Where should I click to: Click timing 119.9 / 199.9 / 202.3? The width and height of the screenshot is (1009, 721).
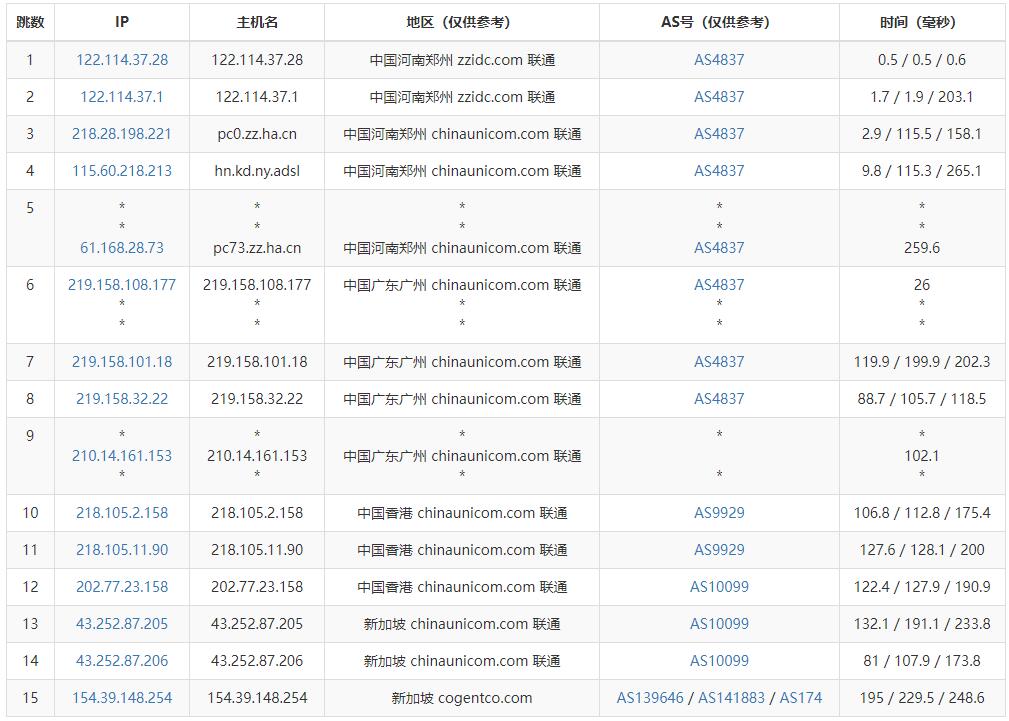(921, 362)
